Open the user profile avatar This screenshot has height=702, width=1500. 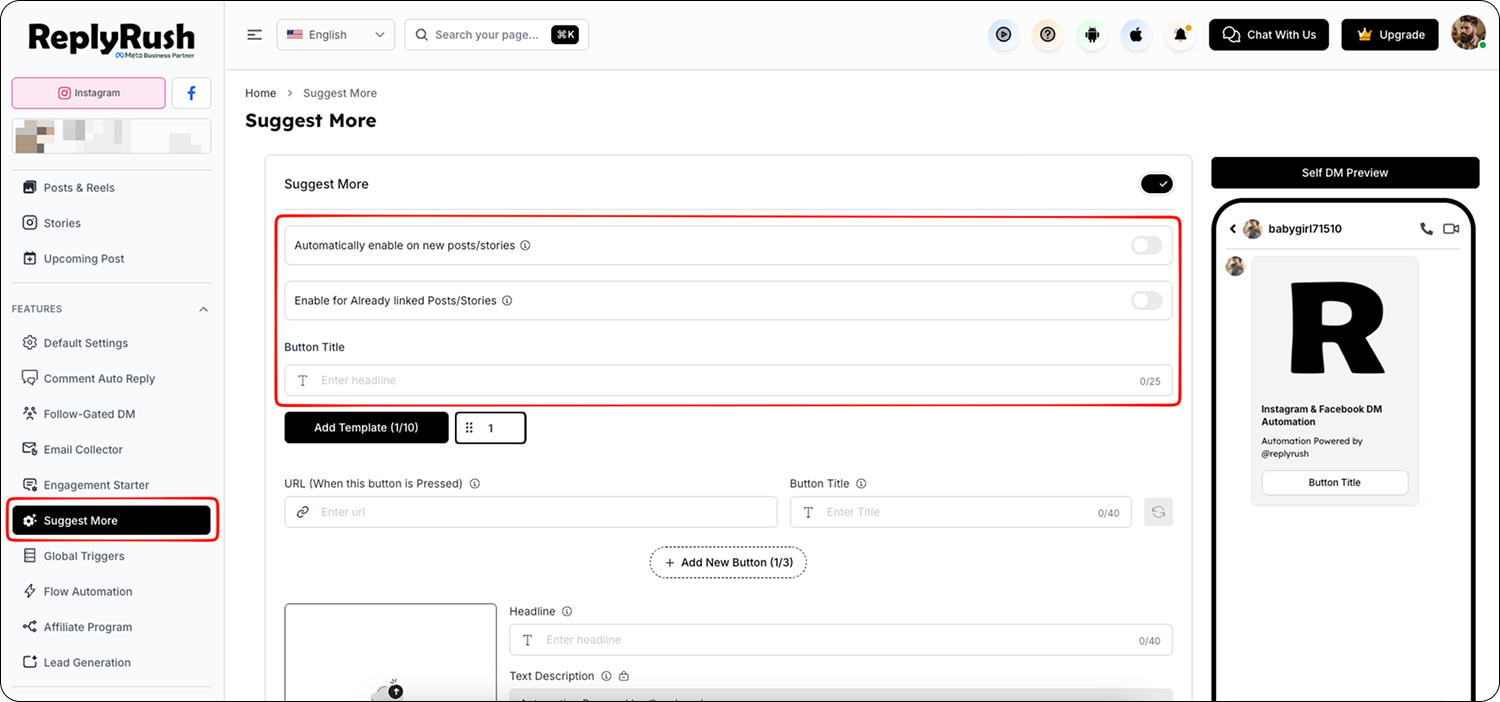1468,33
